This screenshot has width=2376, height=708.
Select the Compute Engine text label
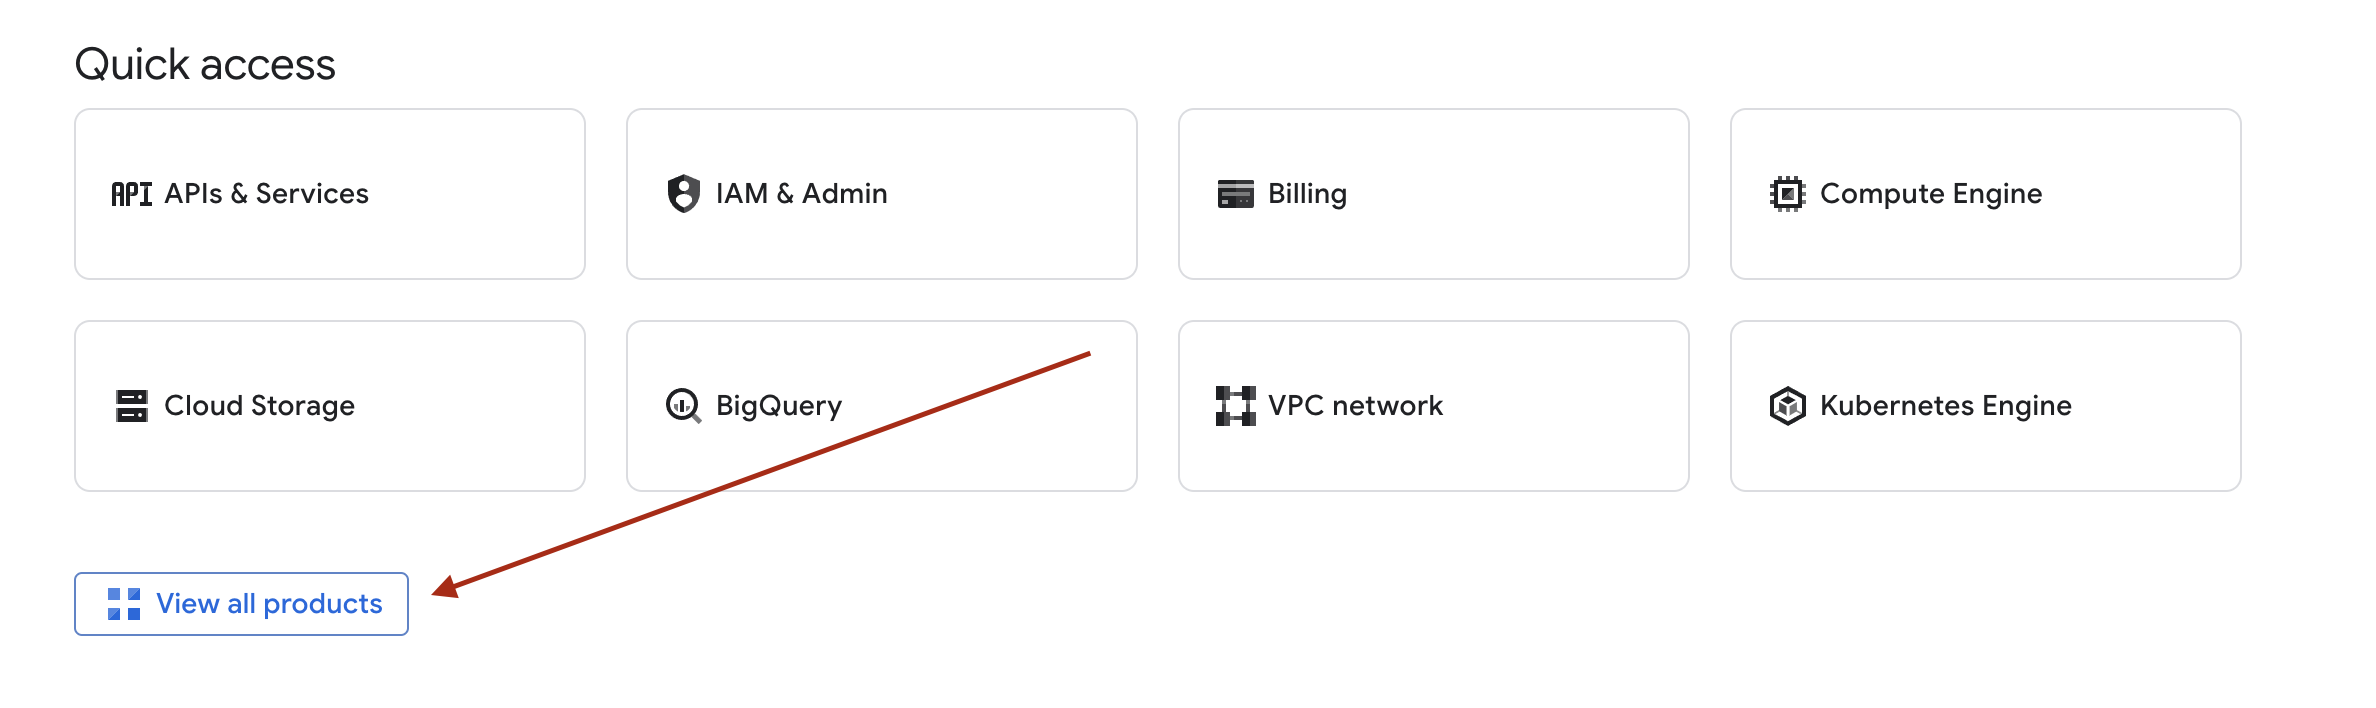click(x=1930, y=194)
